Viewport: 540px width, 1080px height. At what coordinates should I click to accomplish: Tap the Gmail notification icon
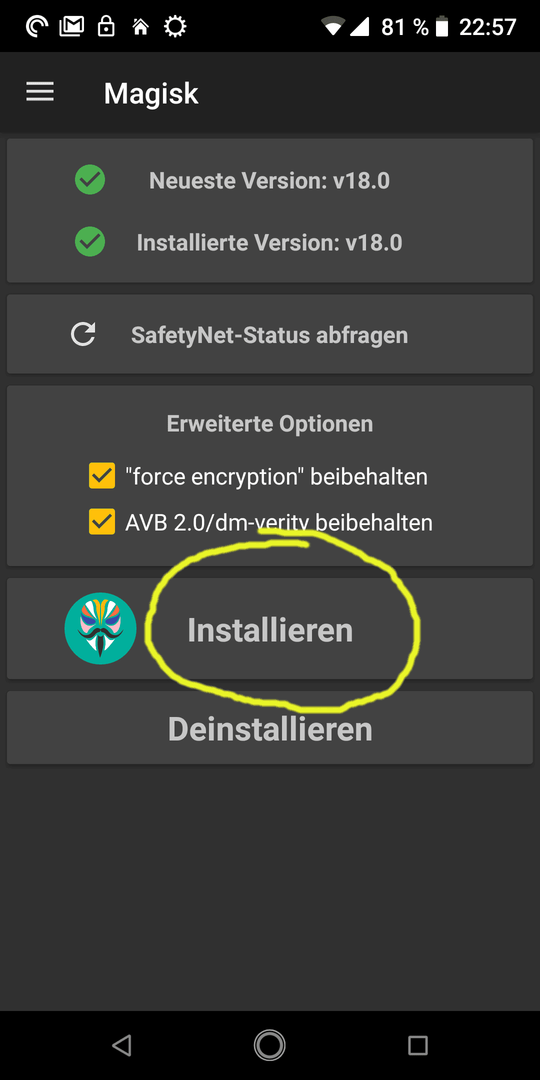point(71,27)
